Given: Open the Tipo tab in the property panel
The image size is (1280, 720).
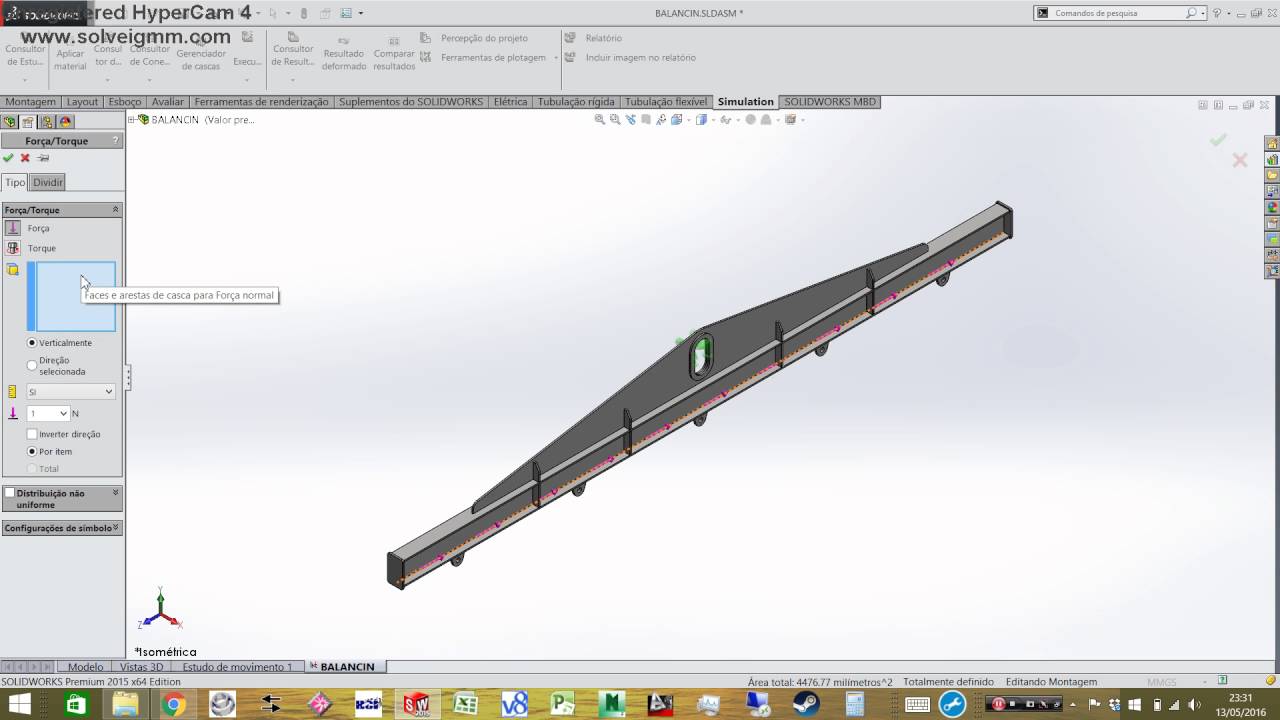Looking at the screenshot, I should [15, 182].
